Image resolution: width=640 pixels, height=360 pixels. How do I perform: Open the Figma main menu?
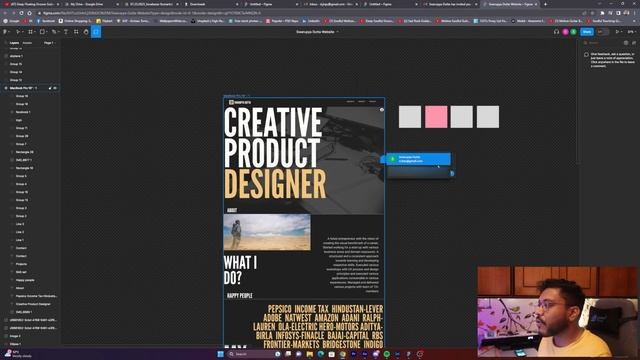5,32
